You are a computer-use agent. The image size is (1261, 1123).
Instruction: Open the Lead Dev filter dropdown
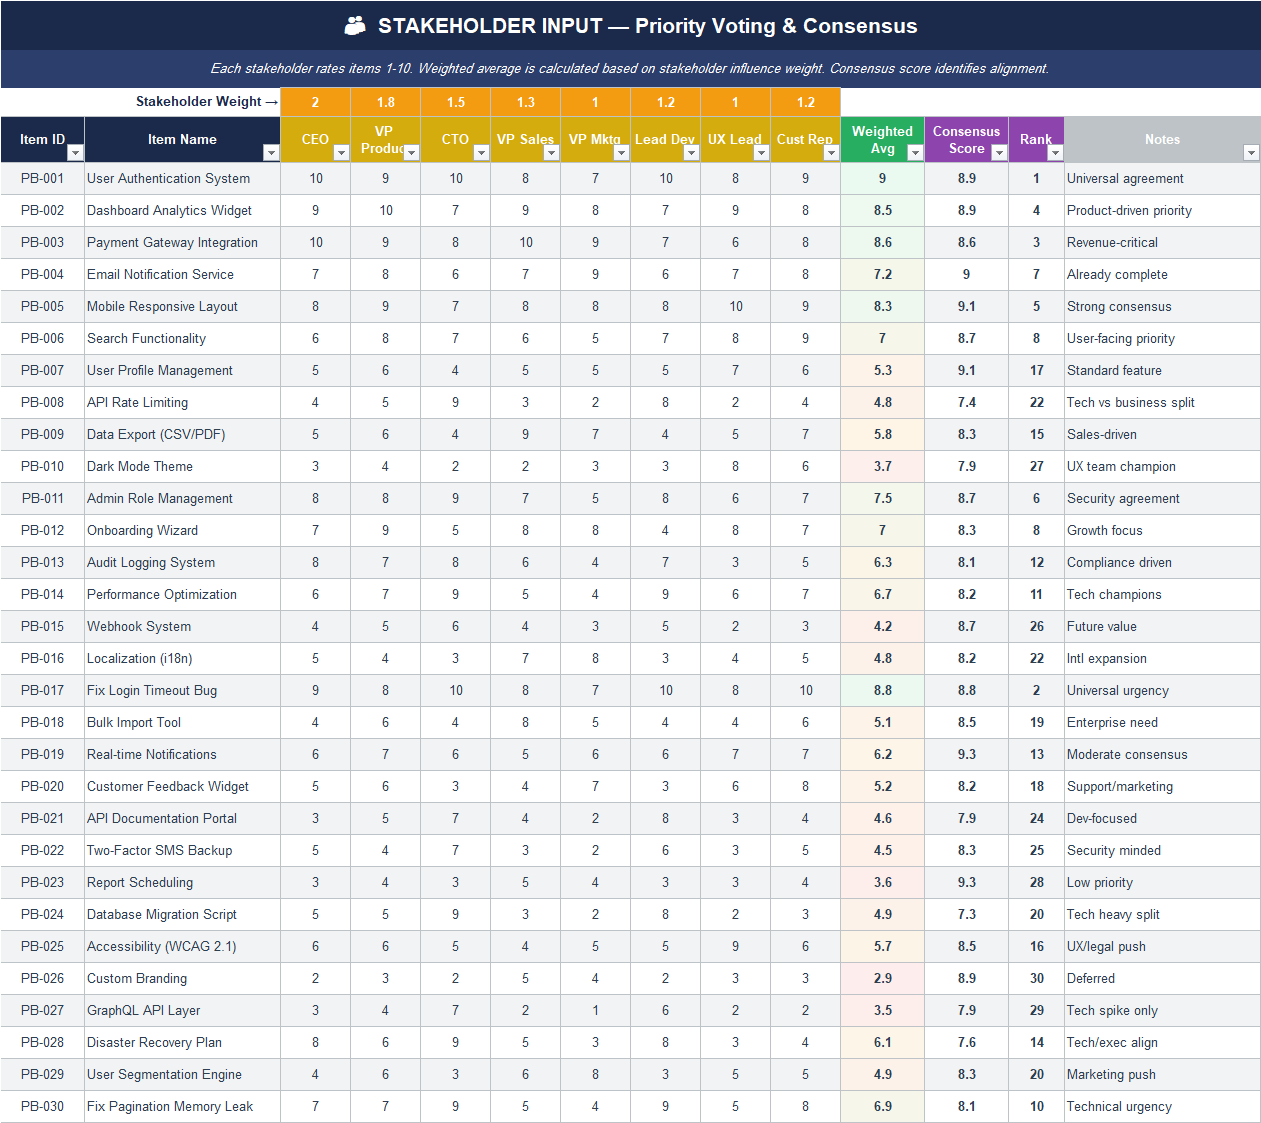[x=691, y=152]
